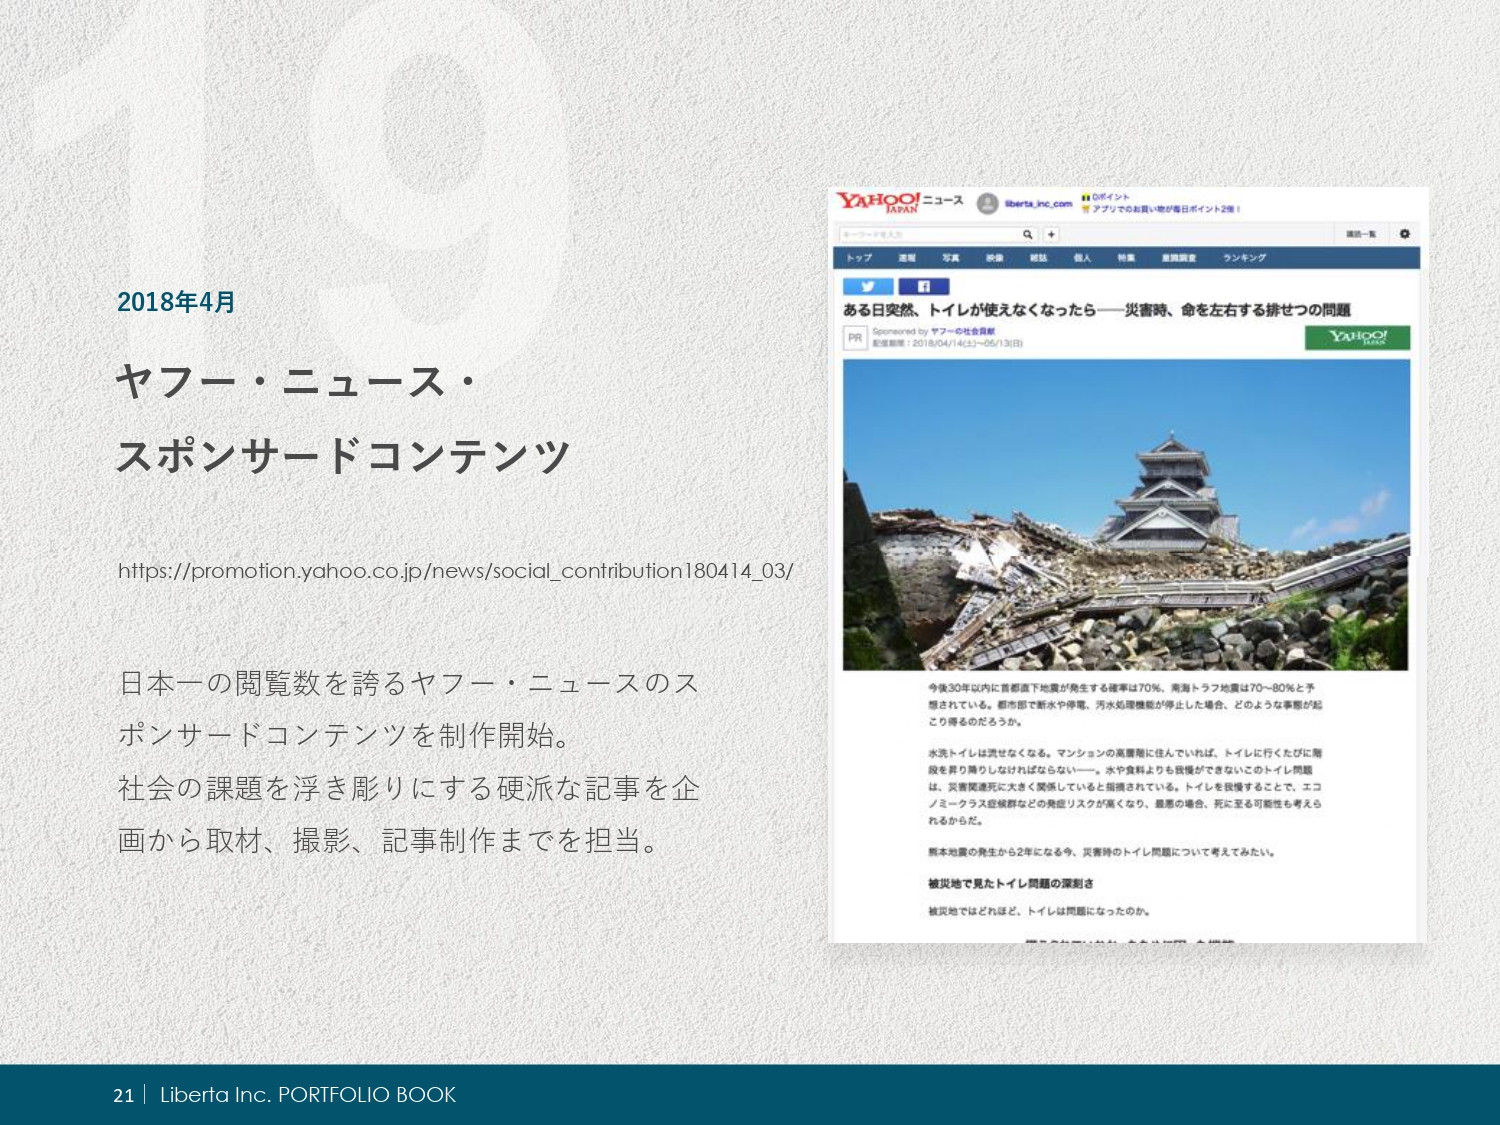Select the トップ navigation tab
1500x1125 pixels.
point(858,258)
